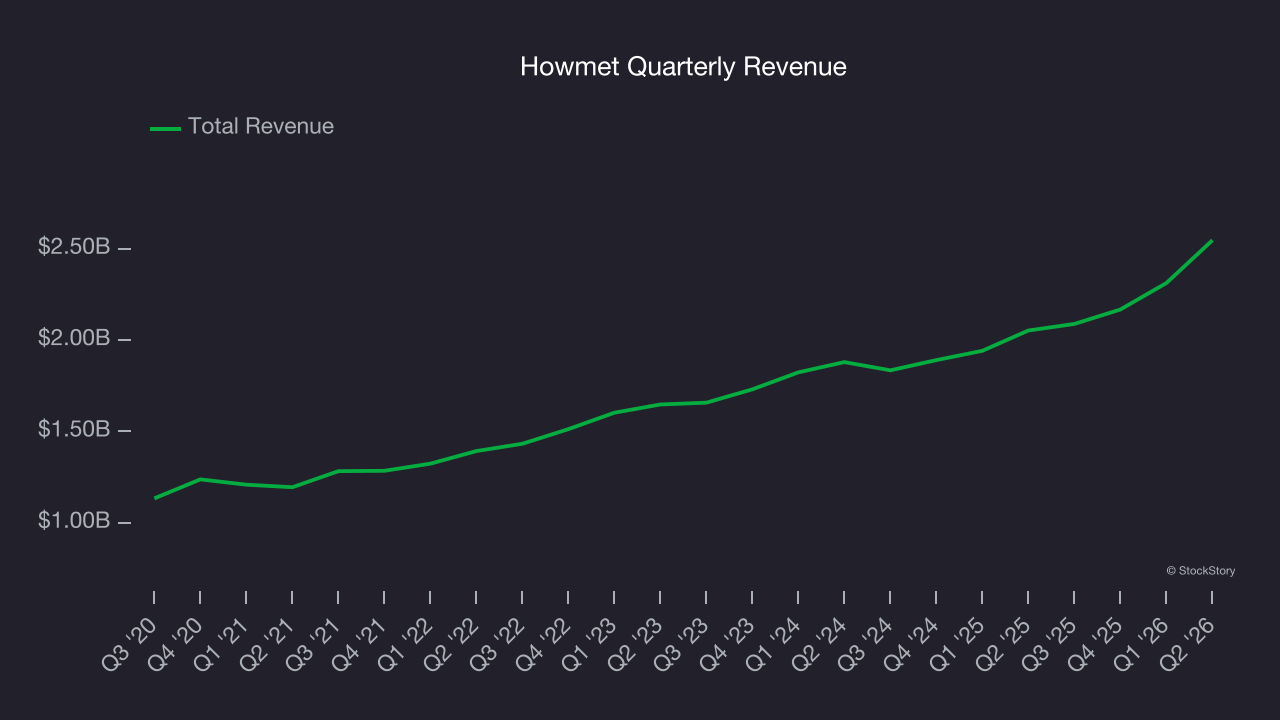Click the Q3 '20 x-axis label

tap(130, 644)
